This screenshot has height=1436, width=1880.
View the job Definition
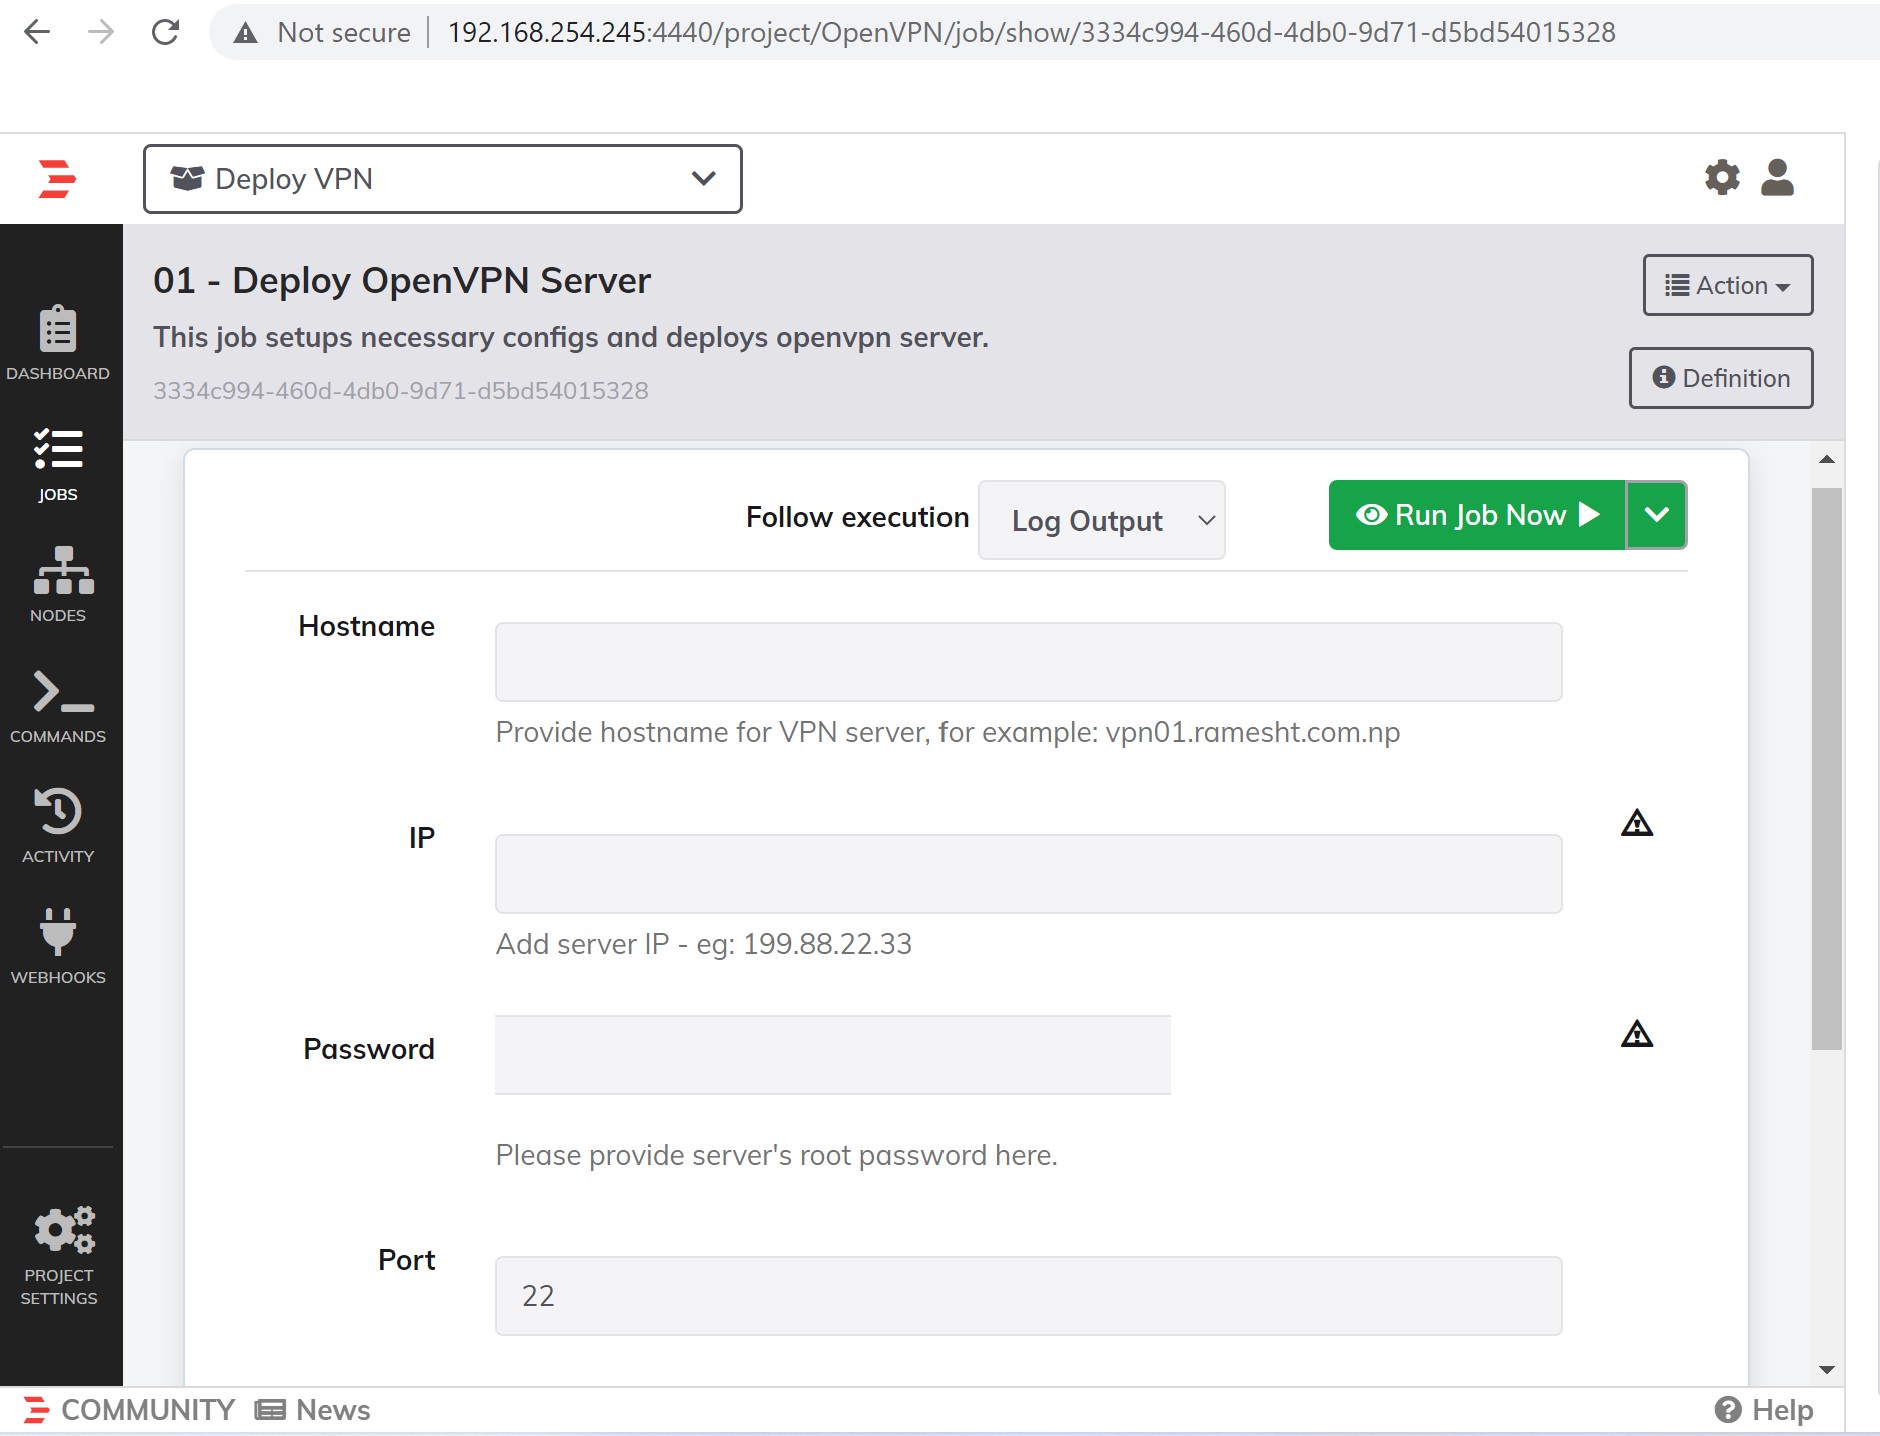[x=1720, y=378]
